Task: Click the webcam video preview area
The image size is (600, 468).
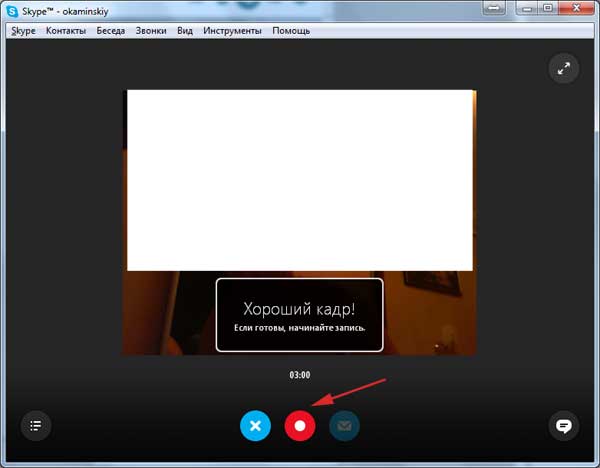Action: pos(299,180)
